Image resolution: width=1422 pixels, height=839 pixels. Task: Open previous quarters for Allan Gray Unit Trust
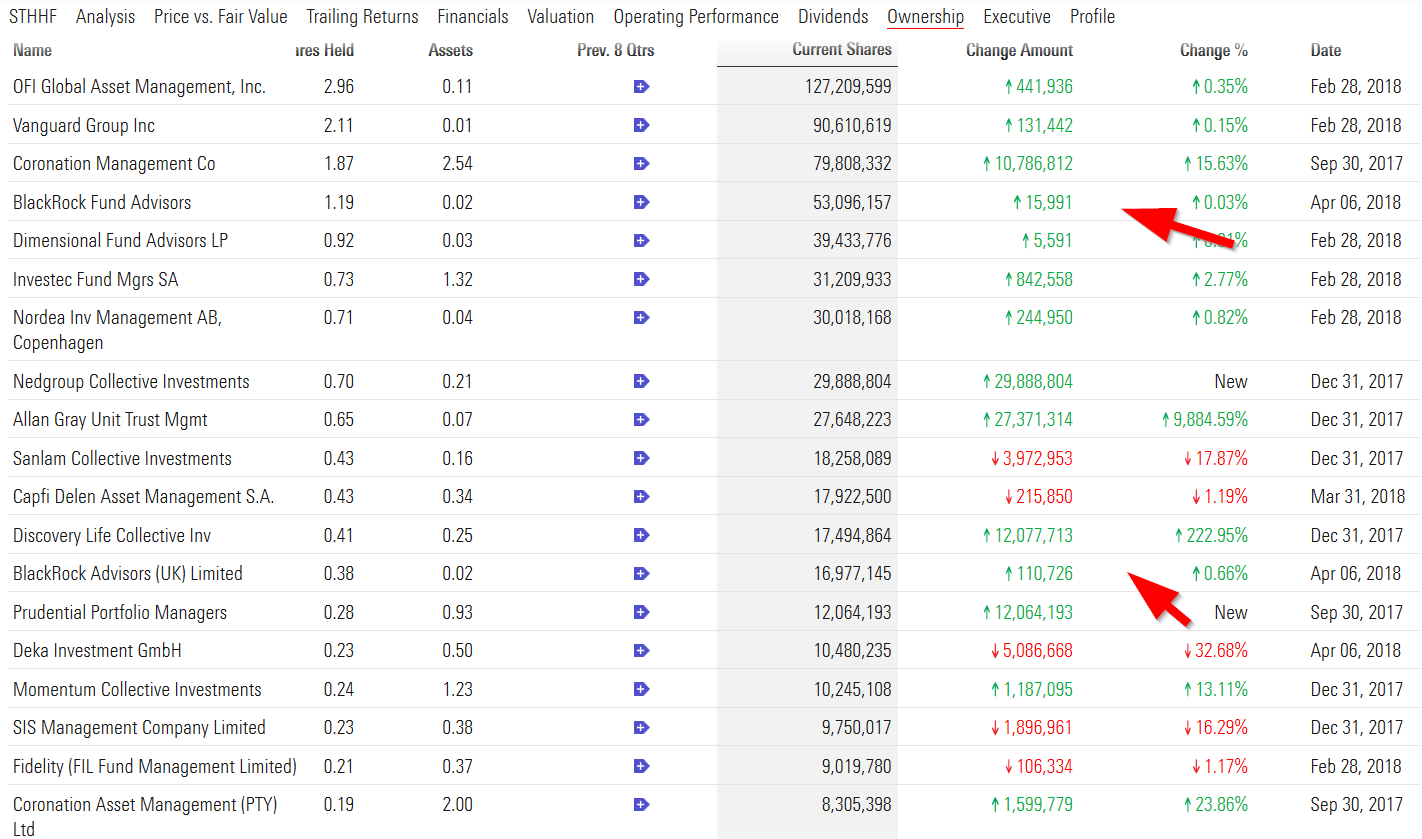point(642,420)
